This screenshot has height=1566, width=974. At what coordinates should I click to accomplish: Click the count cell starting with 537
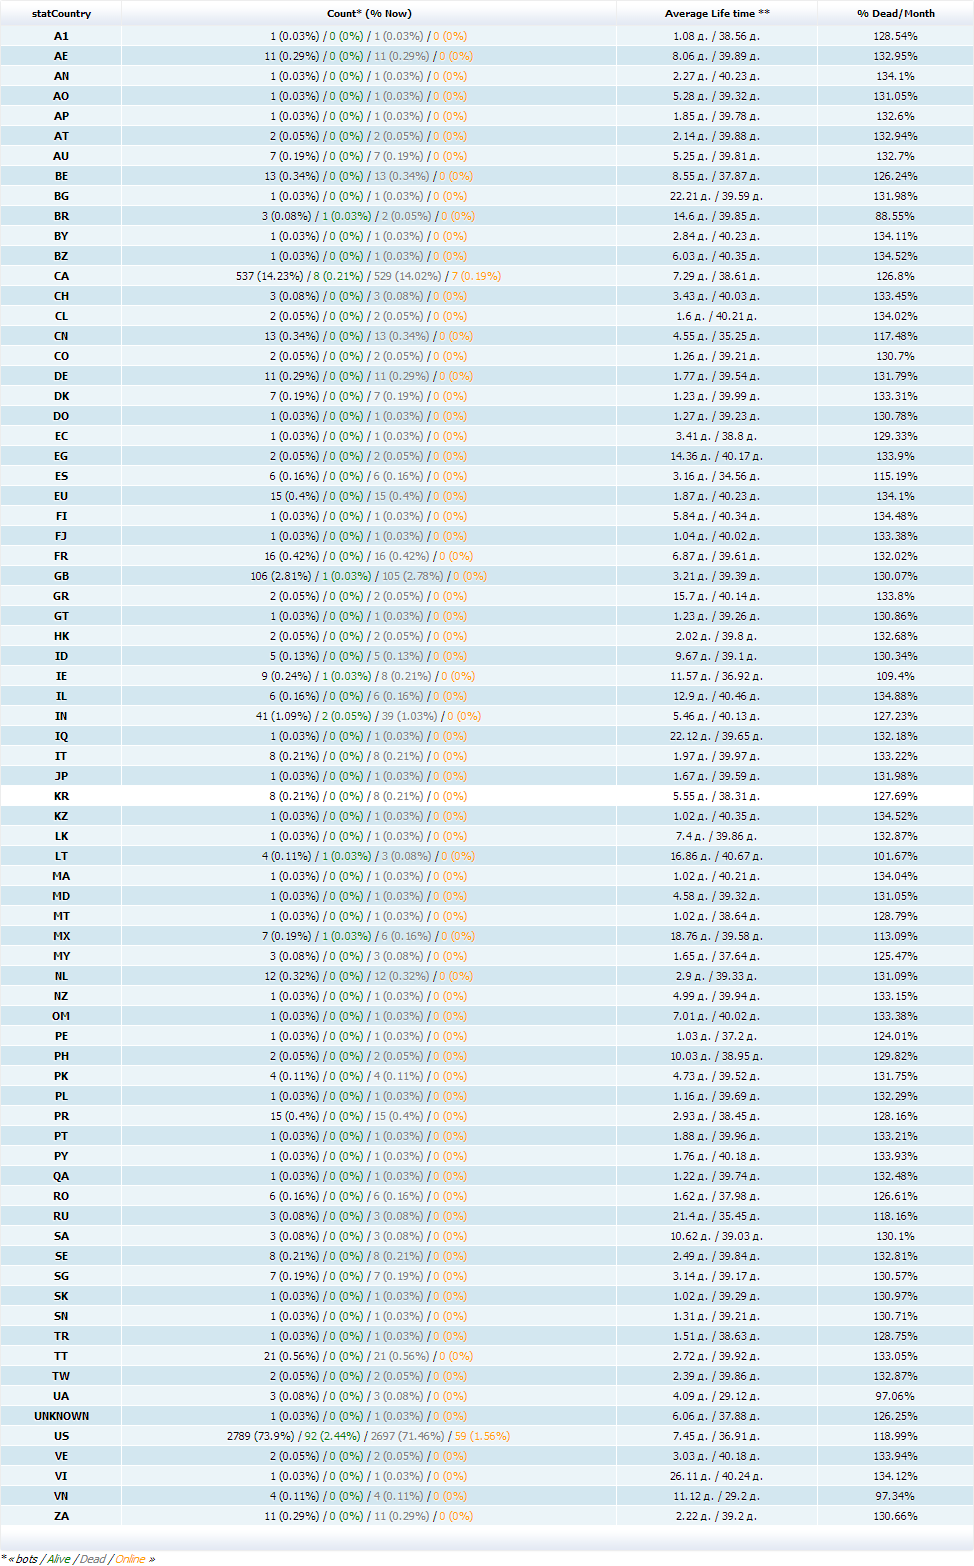pos(368,276)
